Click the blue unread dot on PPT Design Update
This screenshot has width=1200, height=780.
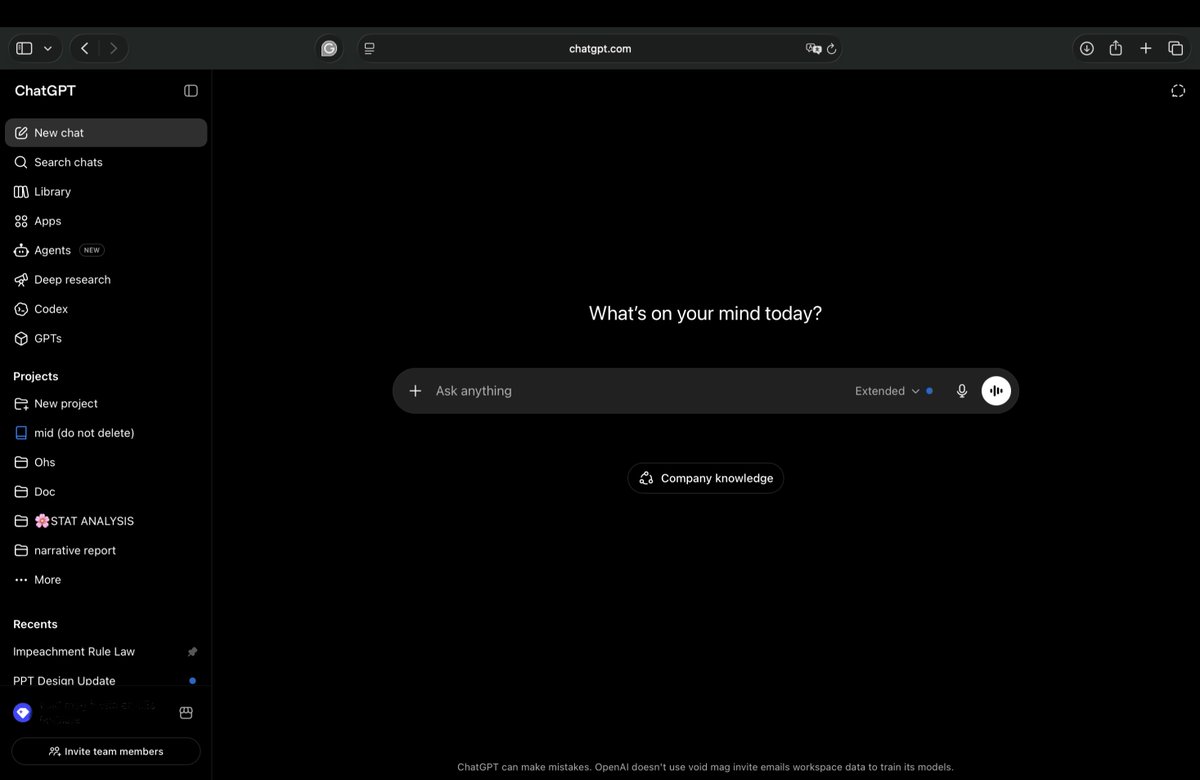click(192, 681)
